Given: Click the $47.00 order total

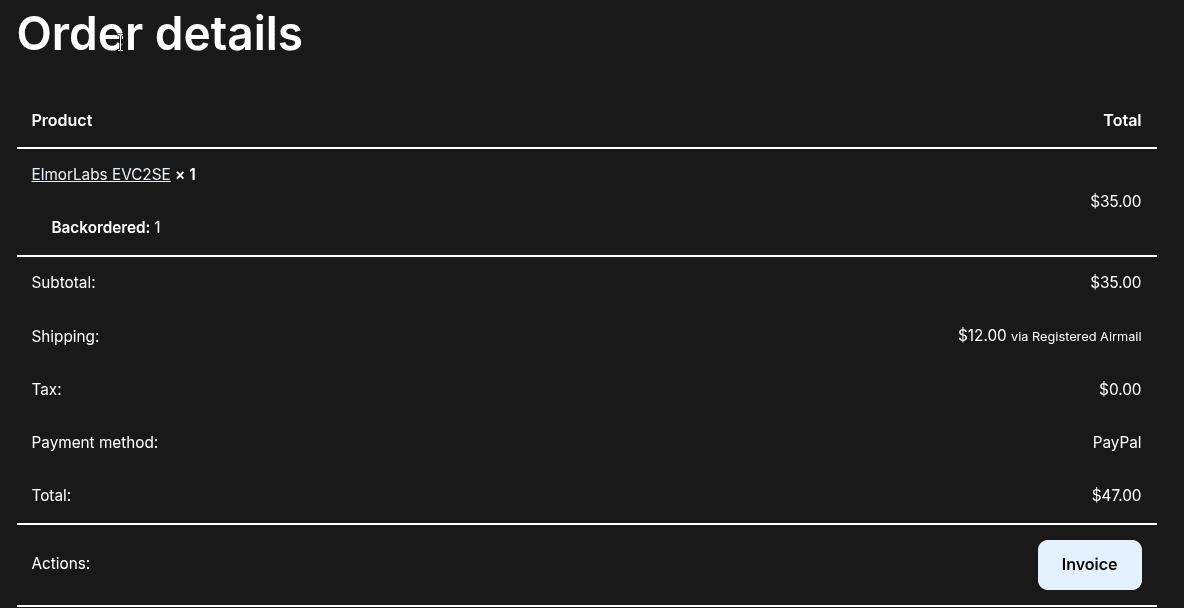Looking at the screenshot, I should 1116,496.
